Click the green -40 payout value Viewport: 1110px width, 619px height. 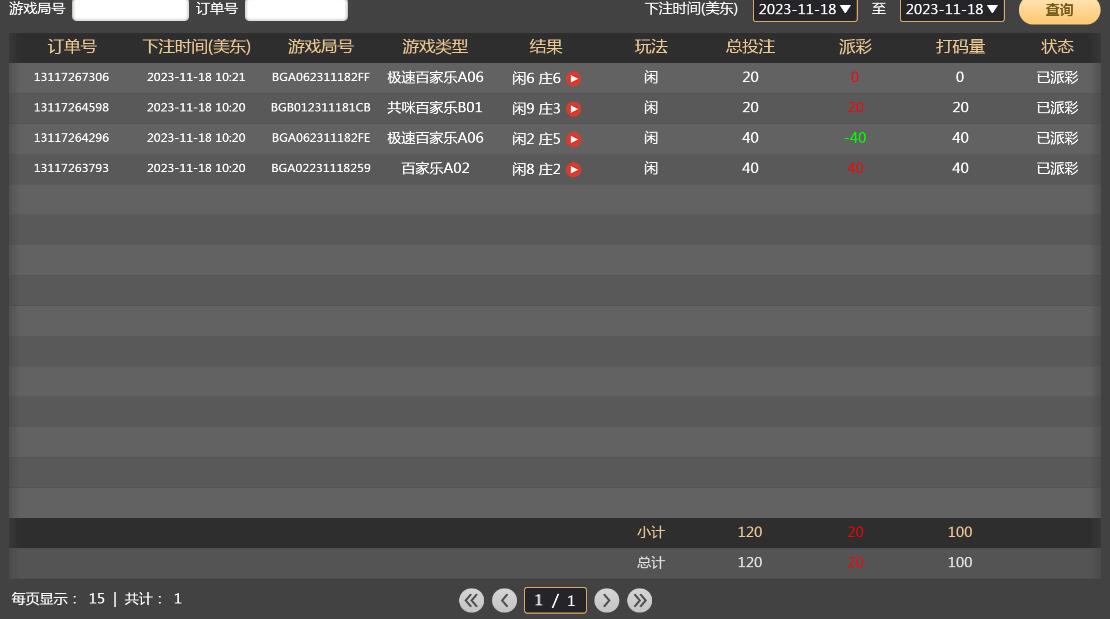tap(855, 138)
